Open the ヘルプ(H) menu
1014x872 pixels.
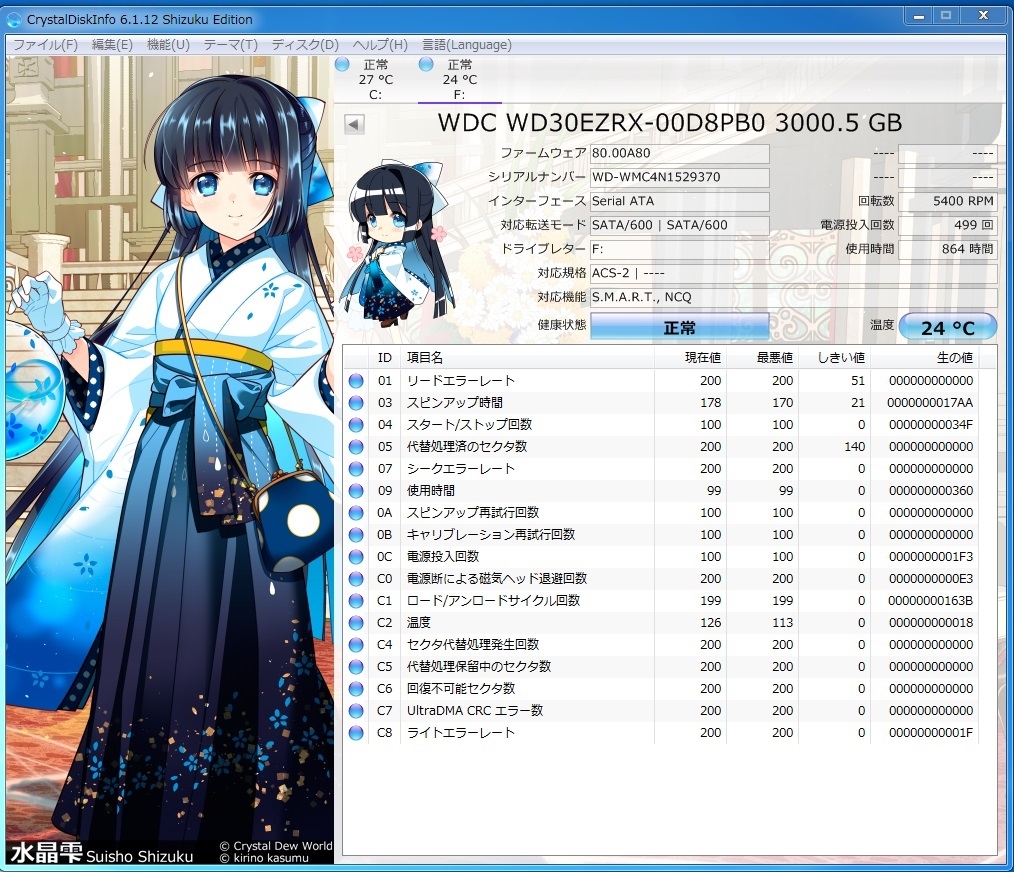click(380, 45)
